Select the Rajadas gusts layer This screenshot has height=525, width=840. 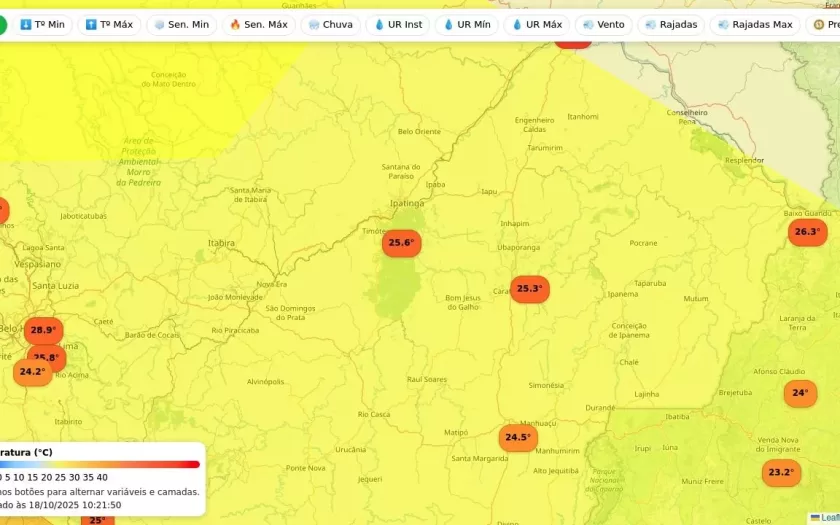pos(671,24)
